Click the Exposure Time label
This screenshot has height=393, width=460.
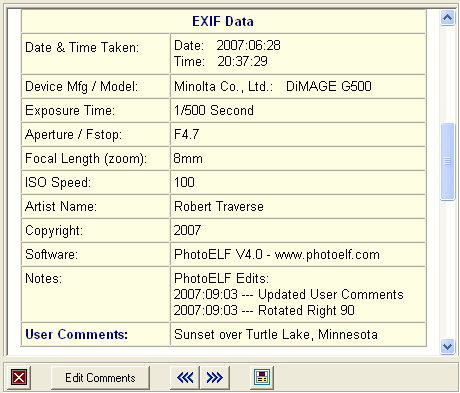click(x=70, y=110)
